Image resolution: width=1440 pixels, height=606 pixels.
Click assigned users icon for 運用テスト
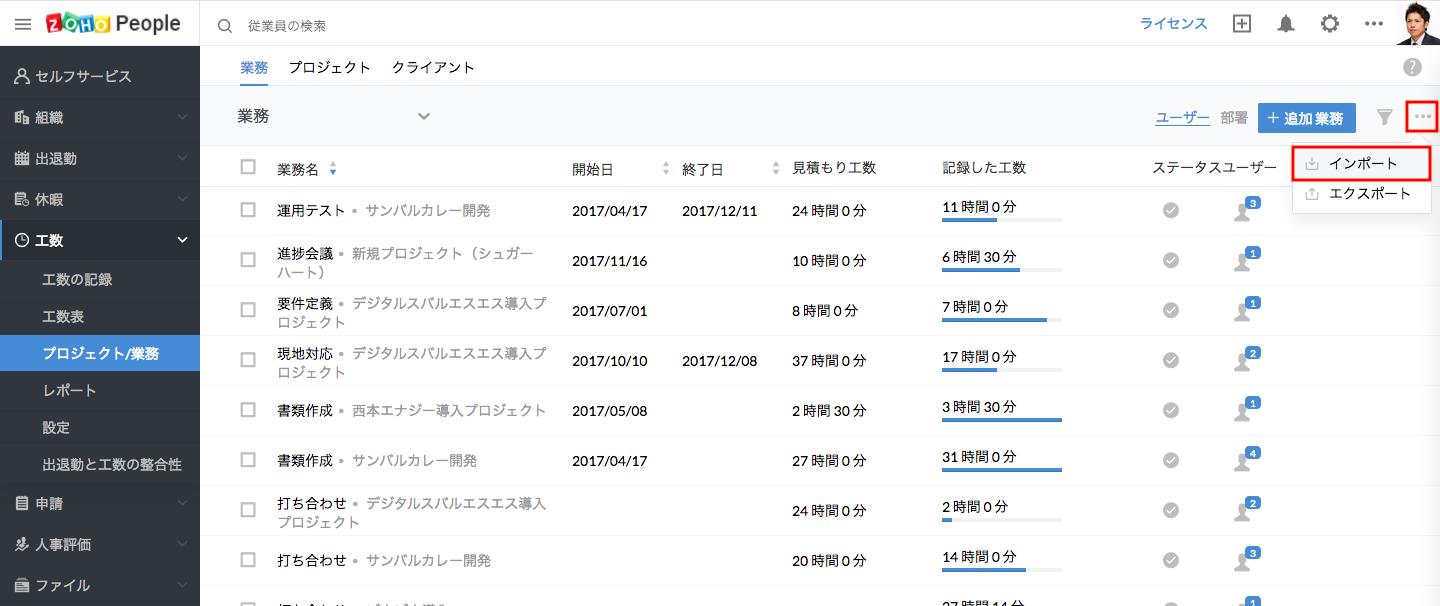1243,211
